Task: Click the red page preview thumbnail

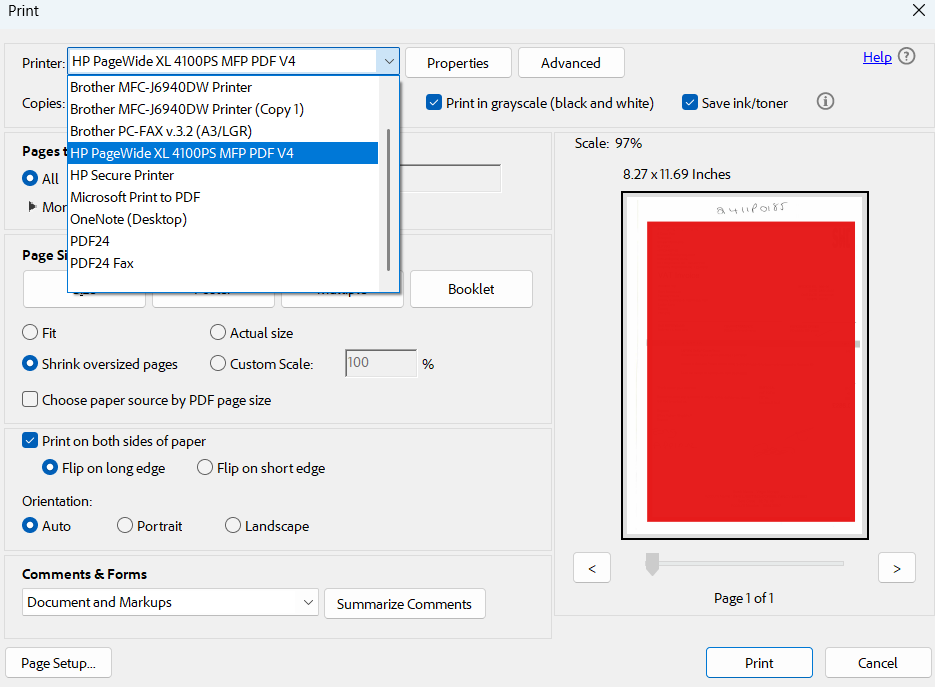Action: click(x=745, y=366)
